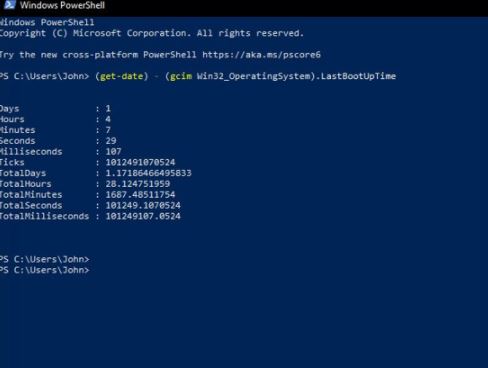Screen dimensions: 488x368
Task: Click the Milliseconds value 107
Action: pyautogui.click(x=113, y=152)
